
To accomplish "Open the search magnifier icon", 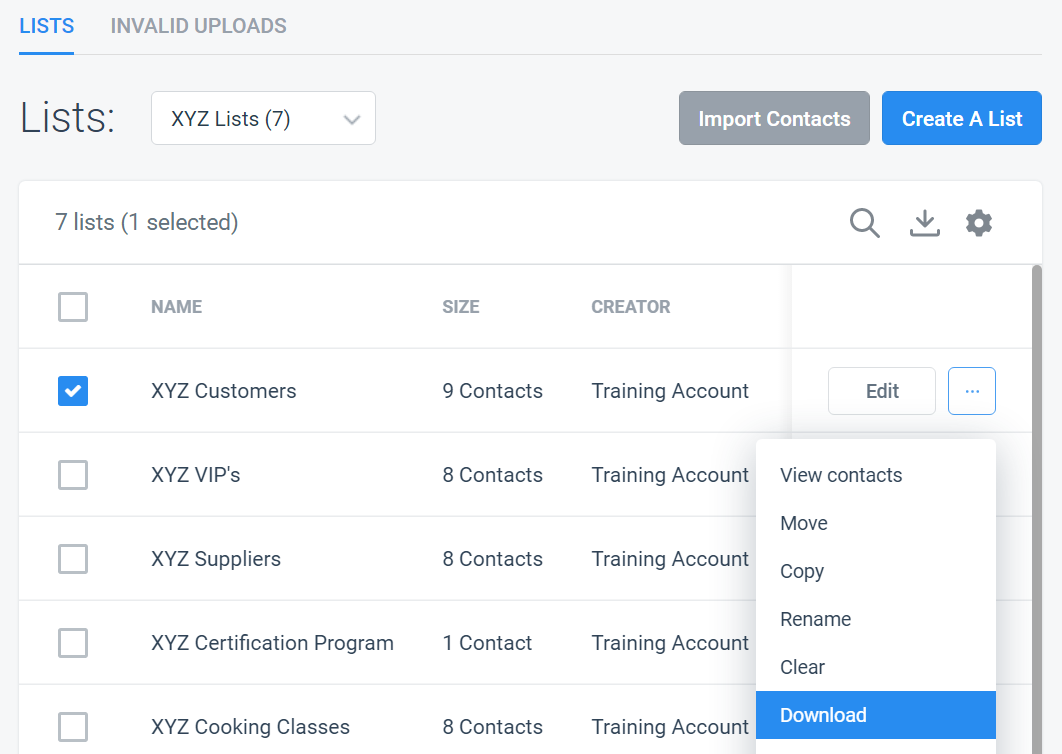I will (x=864, y=223).
